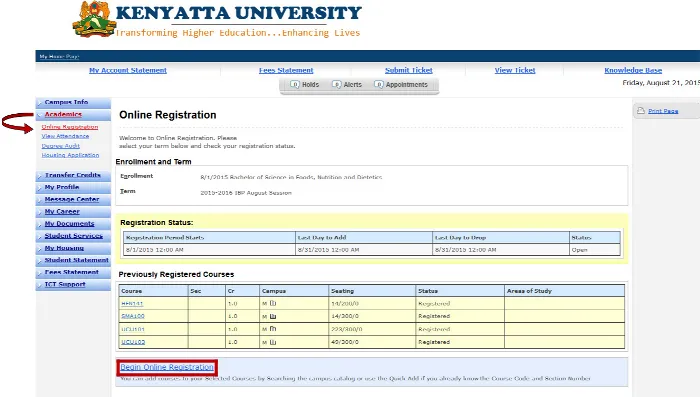Open the ICT Support menu section
The height and width of the screenshot is (397, 700).
click(65, 284)
